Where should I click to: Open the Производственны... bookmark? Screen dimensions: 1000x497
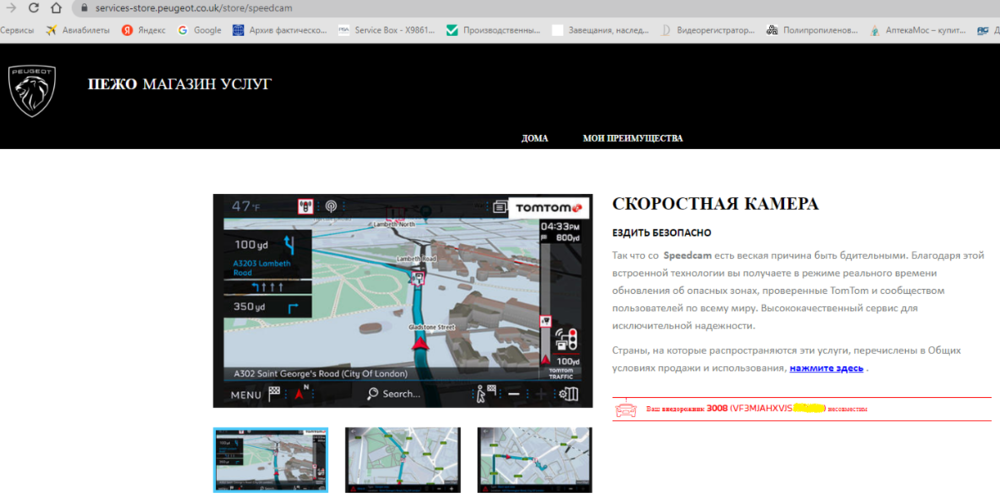(x=494, y=30)
